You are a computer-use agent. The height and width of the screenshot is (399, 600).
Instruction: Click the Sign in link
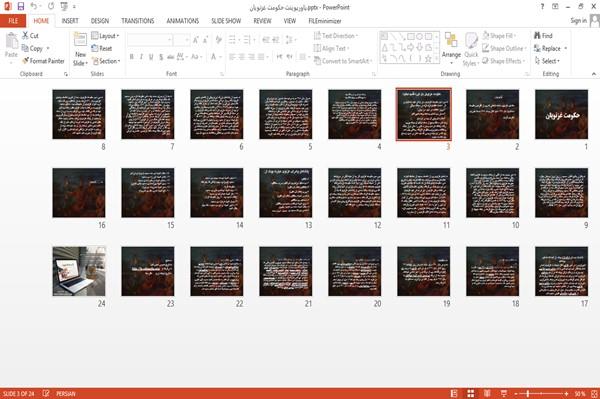pos(578,20)
